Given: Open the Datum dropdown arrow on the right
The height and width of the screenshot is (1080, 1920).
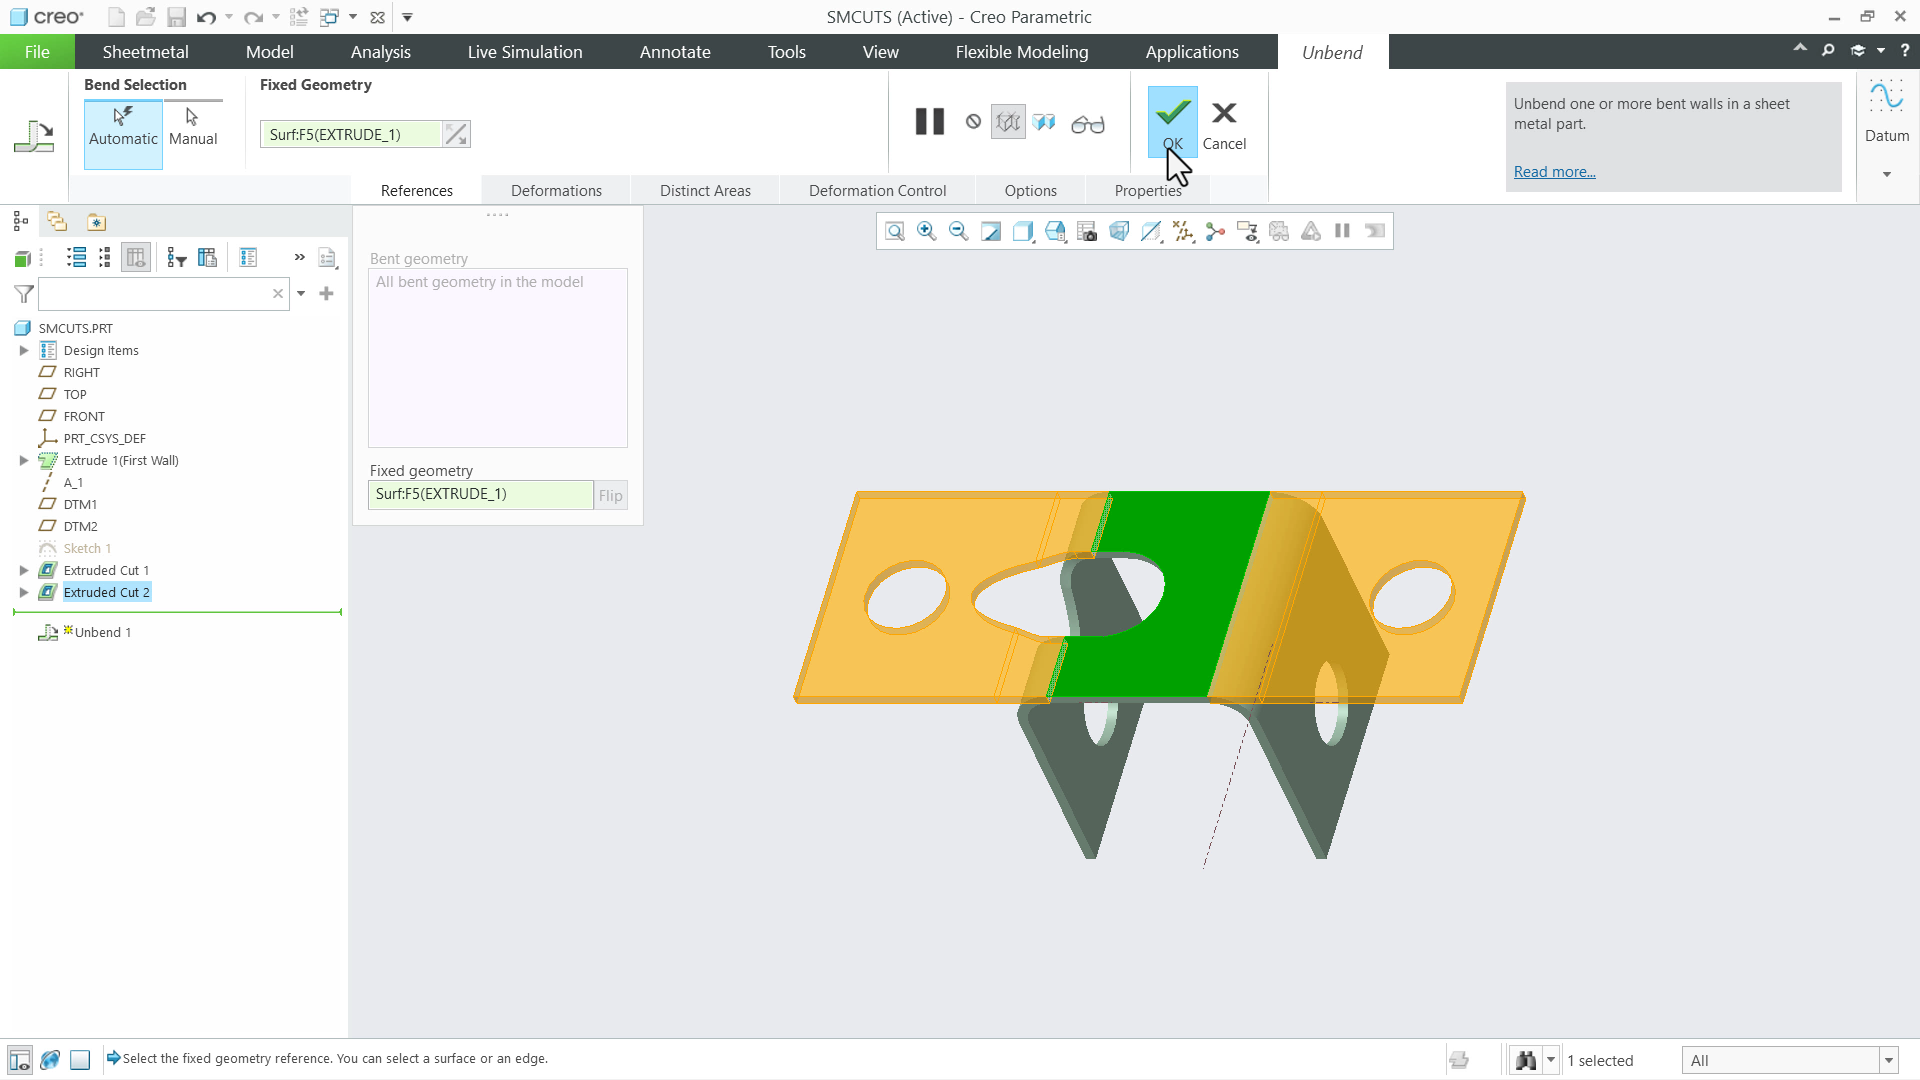Looking at the screenshot, I should click(1887, 173).
